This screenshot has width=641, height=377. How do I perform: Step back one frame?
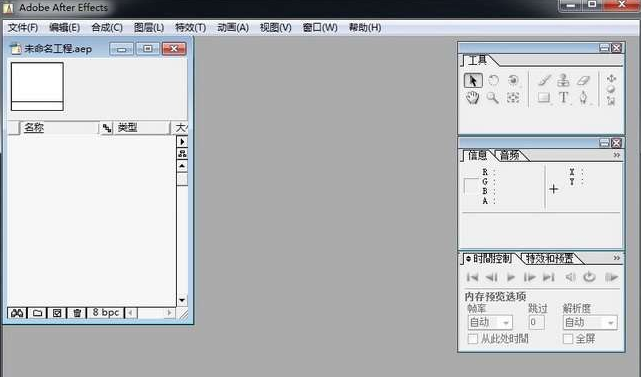pyautogui.click(x=492, y=277)
